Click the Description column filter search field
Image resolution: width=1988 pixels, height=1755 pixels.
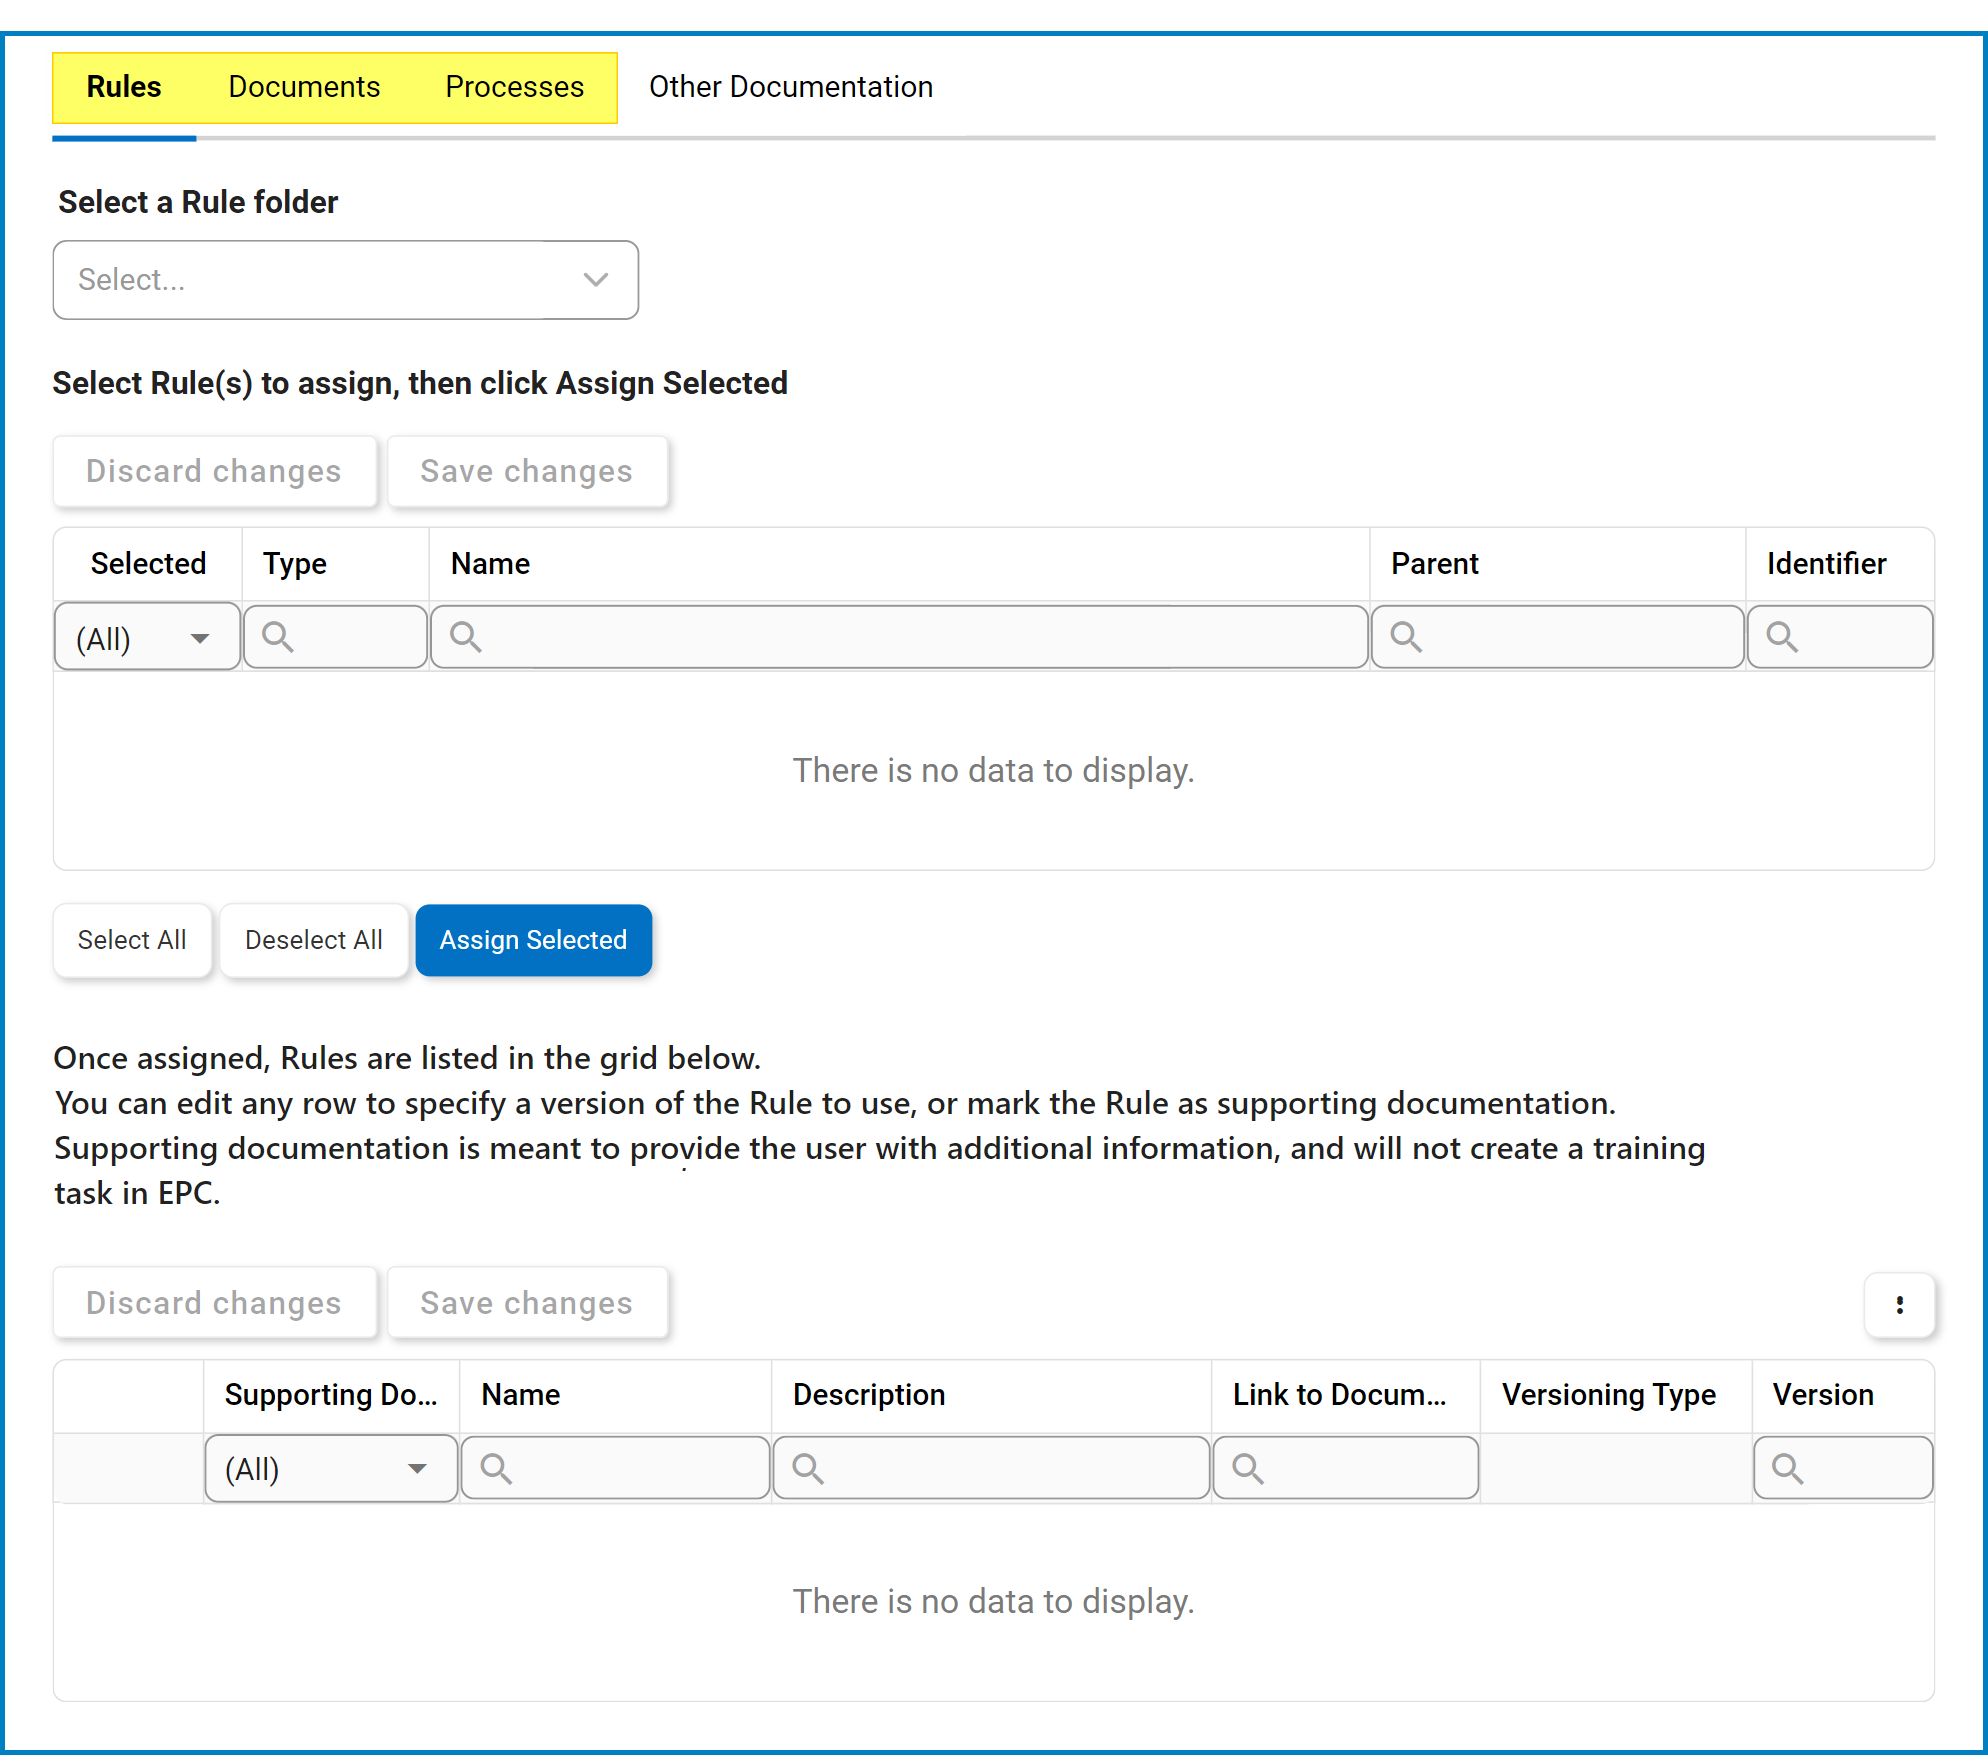991,1468
